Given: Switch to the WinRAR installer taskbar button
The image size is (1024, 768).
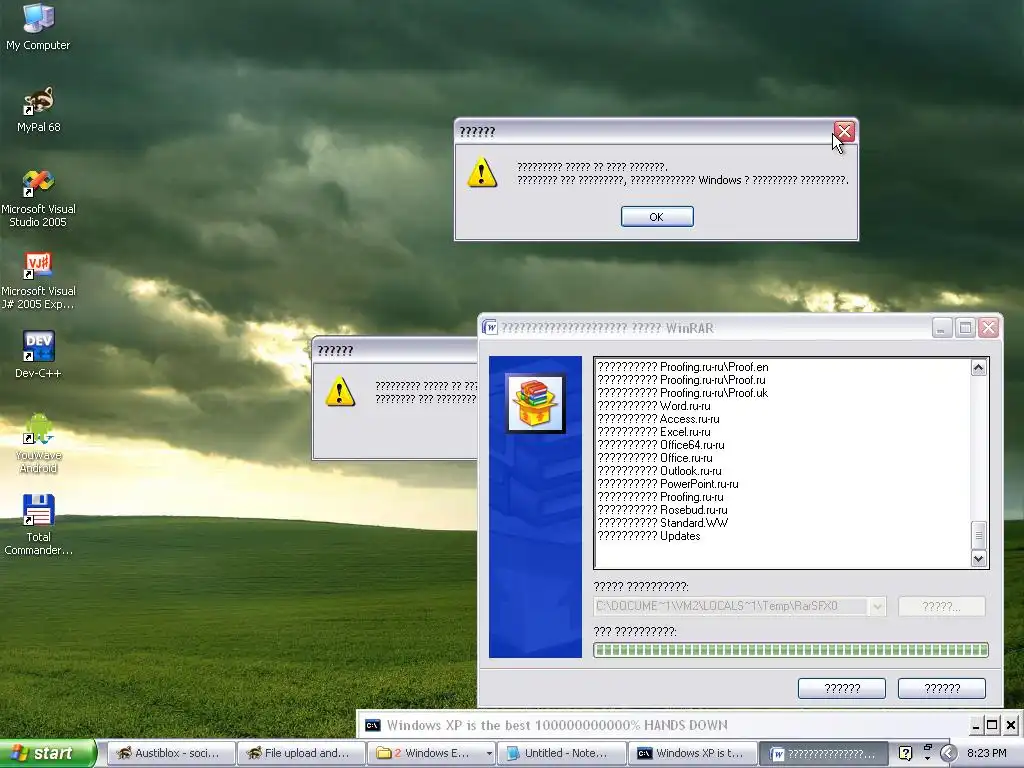Looking at the screenshot, I should [x=823, y=753].
